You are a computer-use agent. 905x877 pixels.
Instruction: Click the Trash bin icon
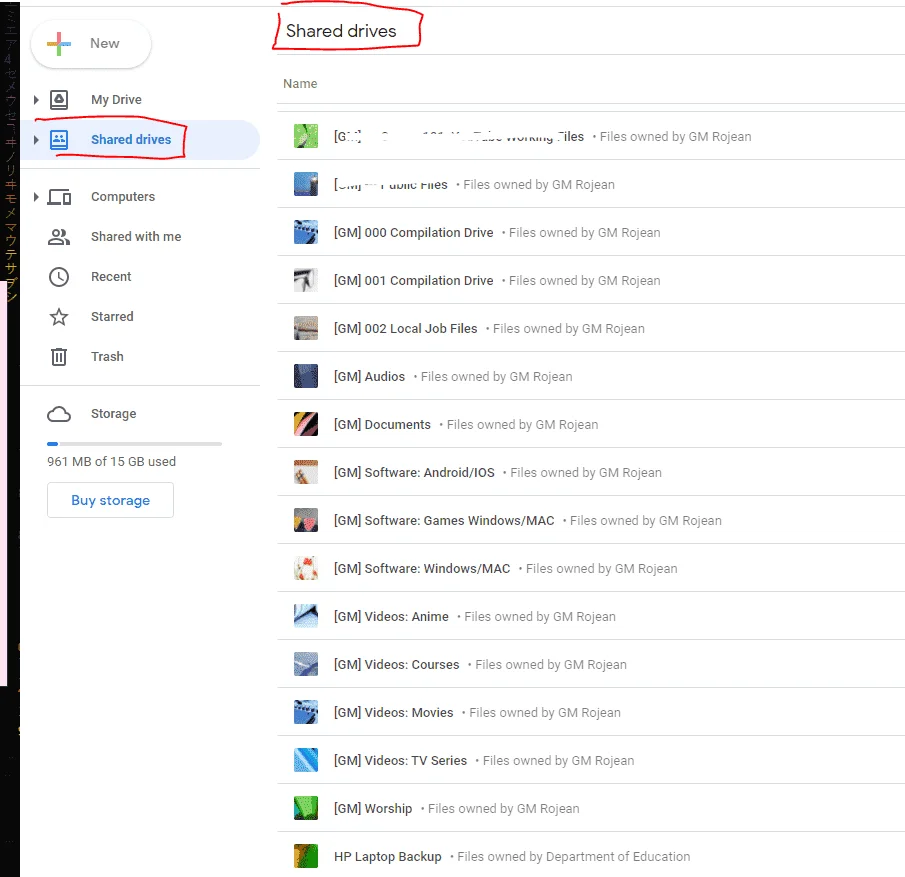coord(59,357)
